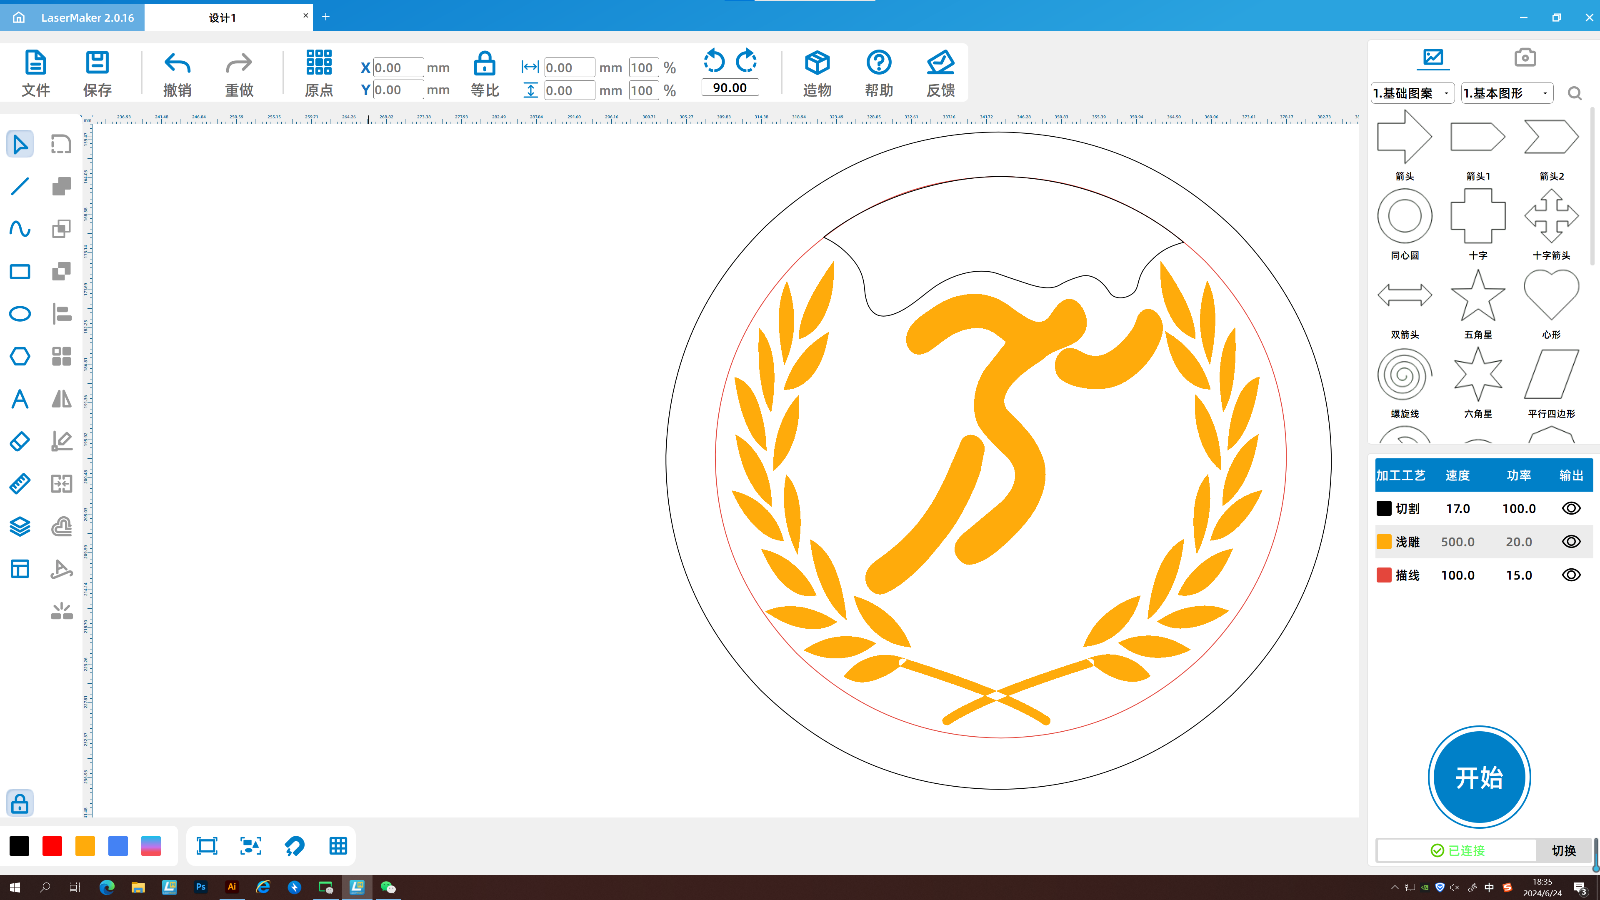The width and height of the screenshot is (1600, 900).
Task: Choose the straight line tool
Action: pos(20,187)
